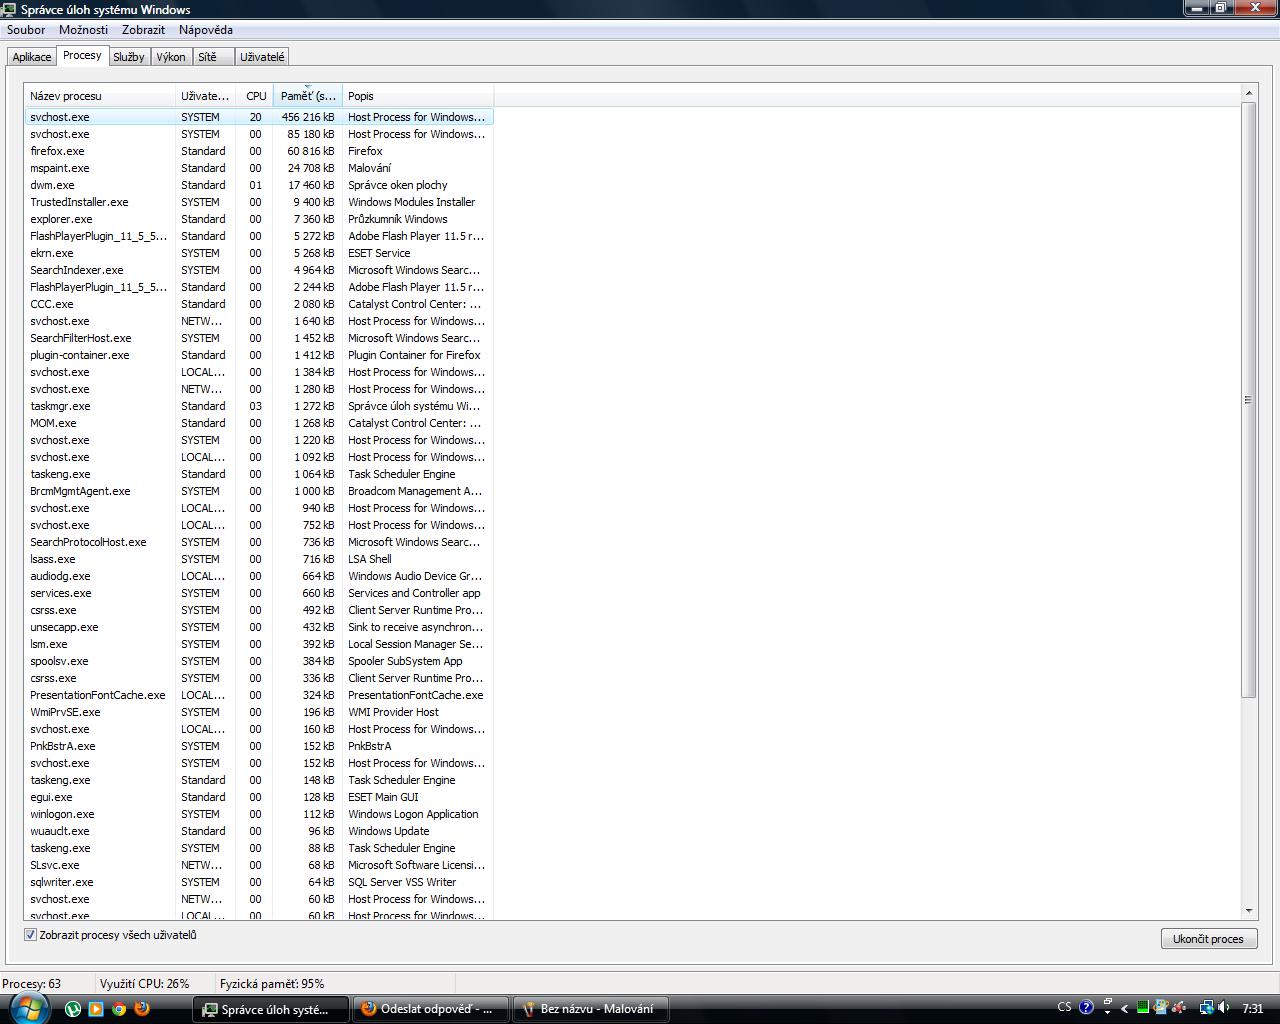1280x1024 pixels.
Task: Click the network connection tray icon
Action: 1207,1008
